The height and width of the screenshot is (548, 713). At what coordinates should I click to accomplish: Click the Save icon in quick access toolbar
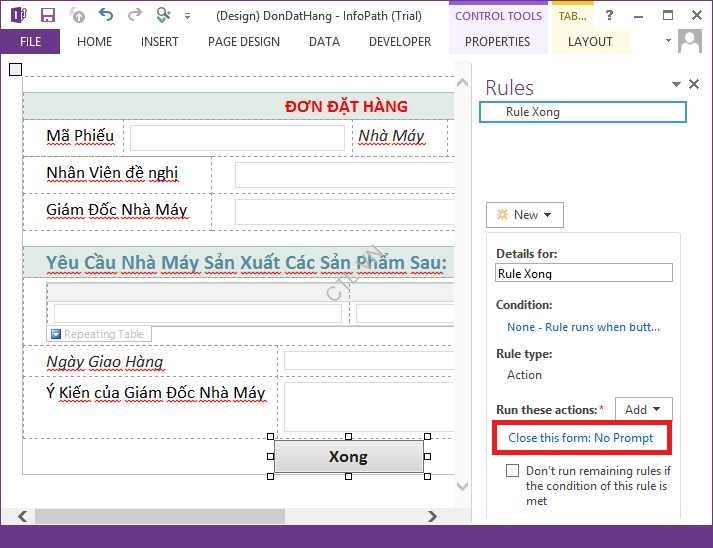click(x=47, y=15)
